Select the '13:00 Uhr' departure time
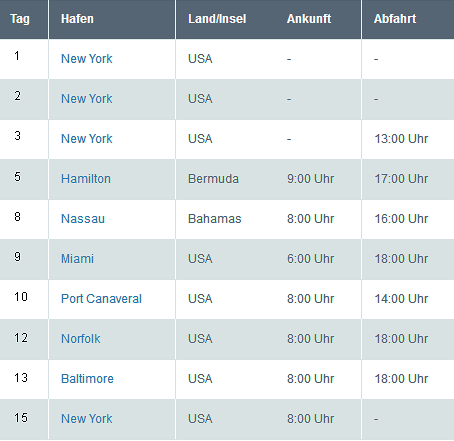 coord(401,139)
